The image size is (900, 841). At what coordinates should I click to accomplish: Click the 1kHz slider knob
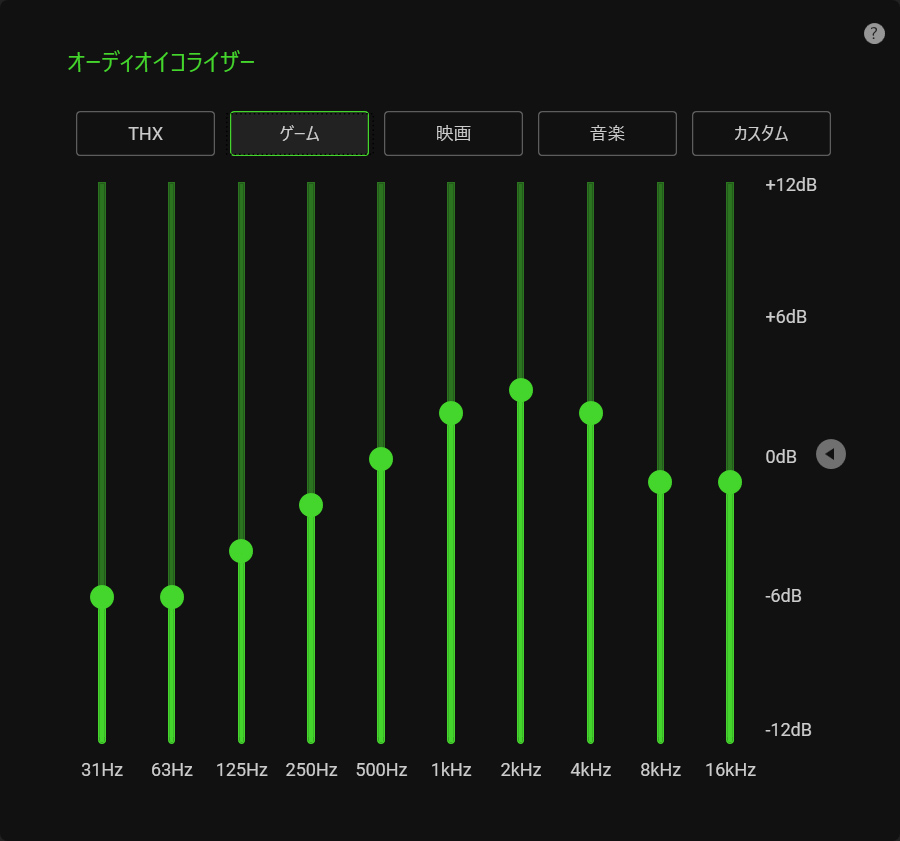coord(451,413)
